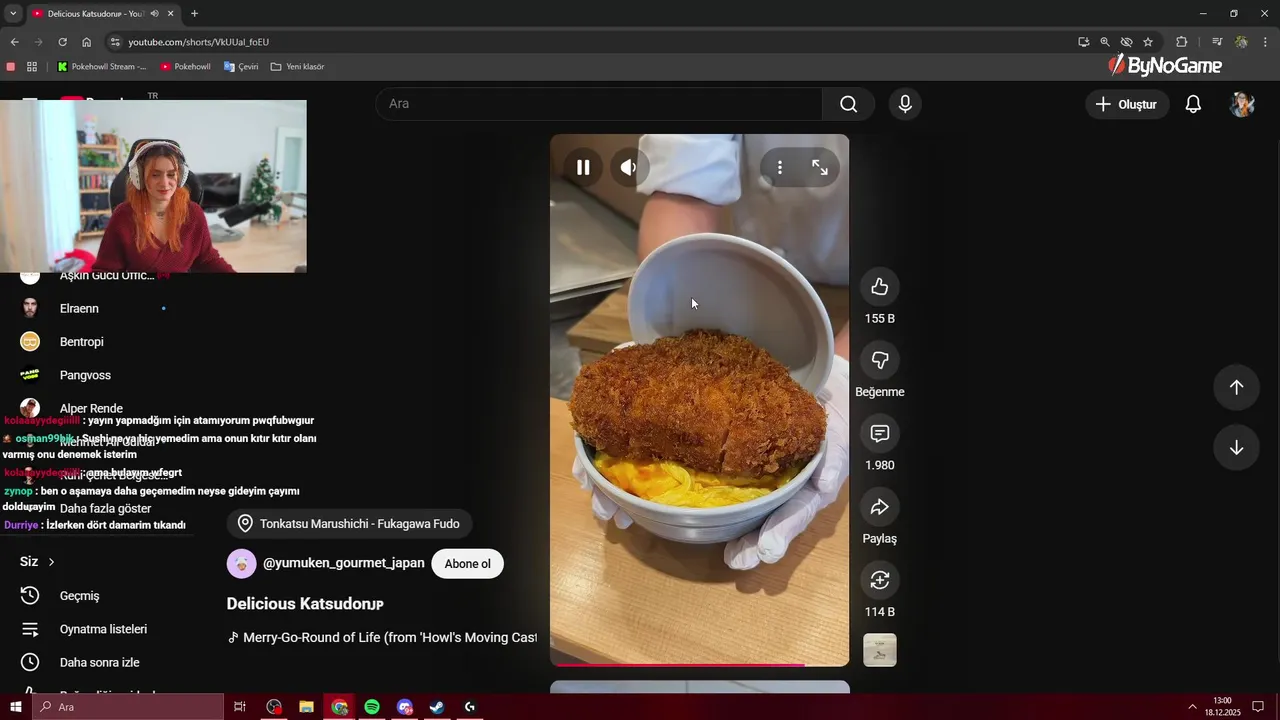The image size is (1280, 720).
Task: Open the Pangvoss subscription channel
Action: pyautogui.click(x=85, y=375)
